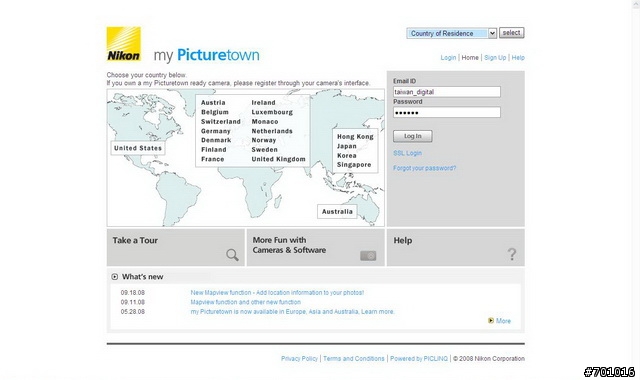Open the Login link in top navigation
The image size is (640, 380).
coord(448,58)
